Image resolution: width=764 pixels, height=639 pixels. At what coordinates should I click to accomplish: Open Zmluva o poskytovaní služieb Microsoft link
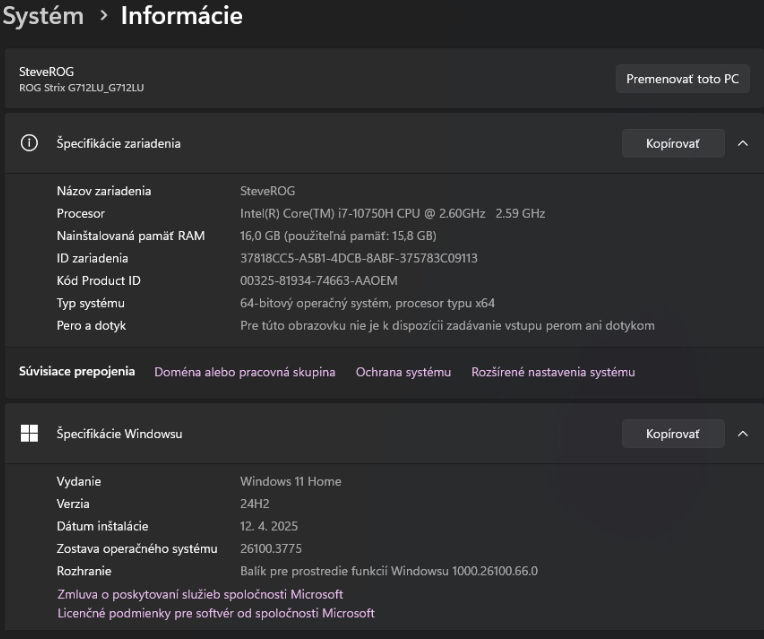click(x=200, y=594)
